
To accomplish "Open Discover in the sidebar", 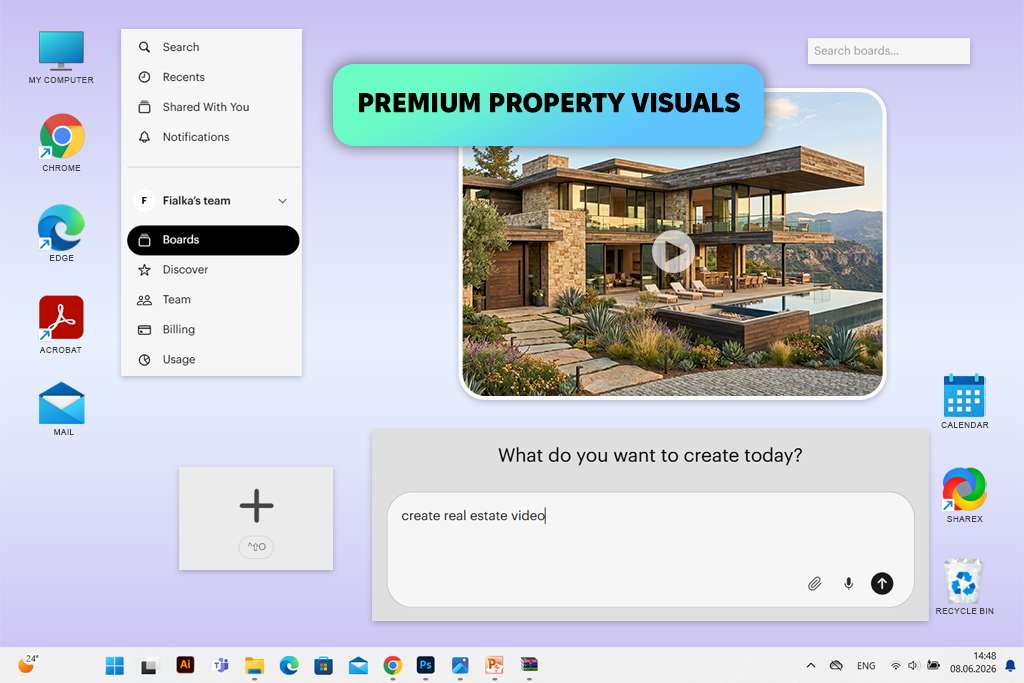I will click(x=213, y=270).
